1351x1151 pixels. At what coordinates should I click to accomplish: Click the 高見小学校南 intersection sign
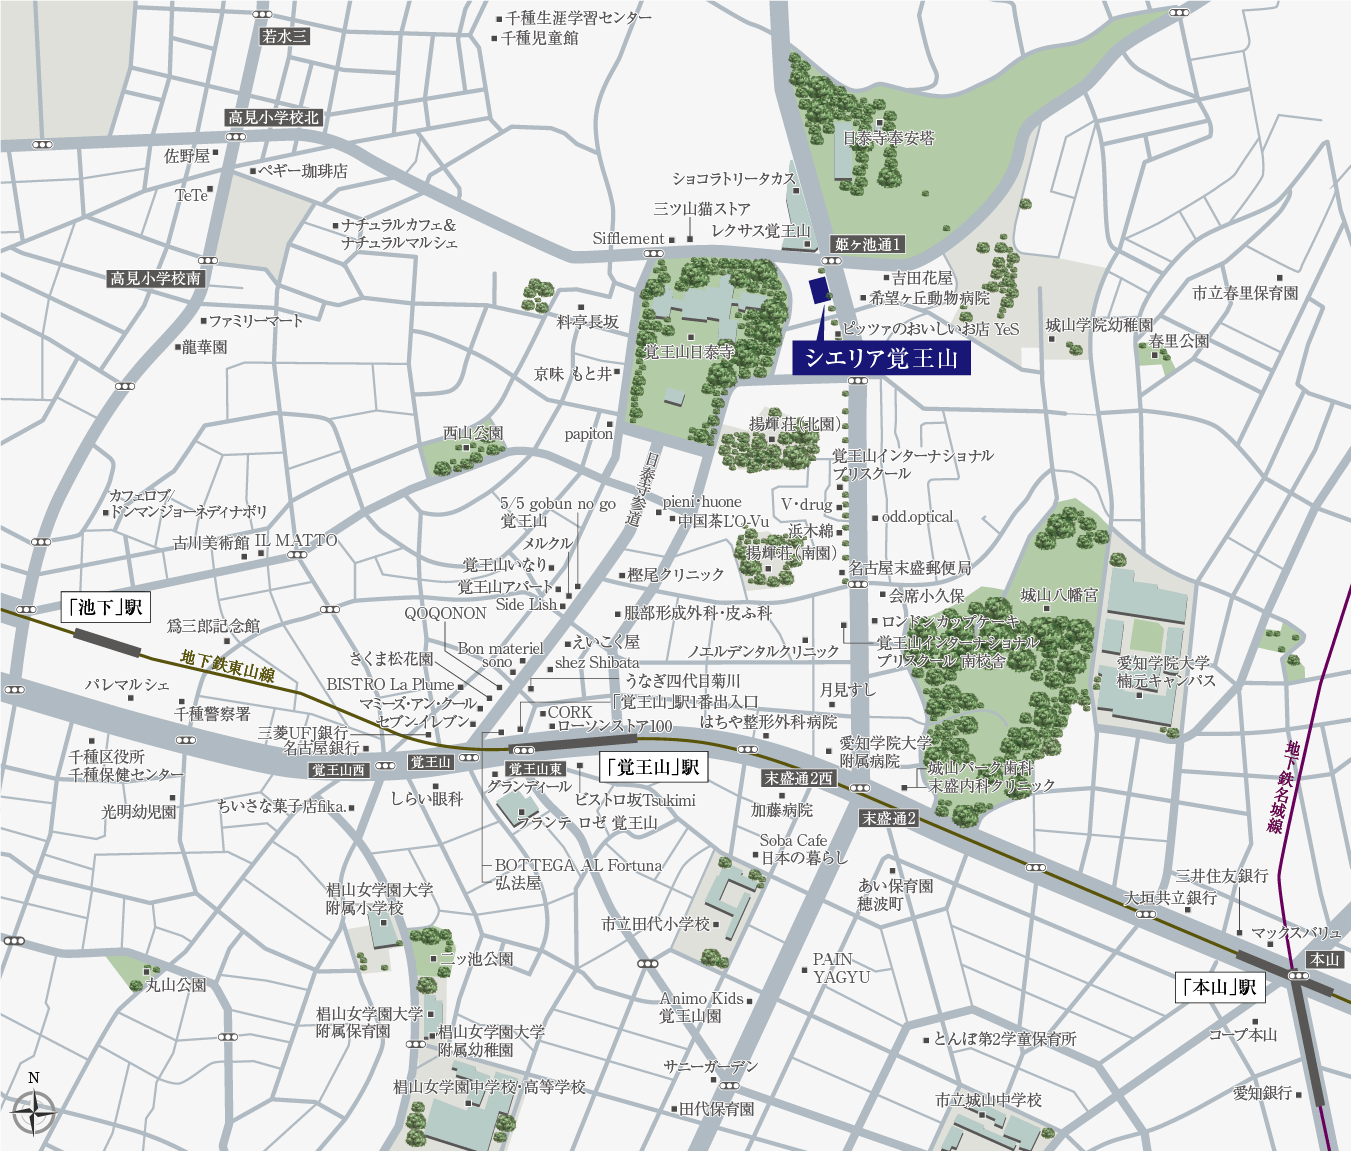click(x=156, y=279)
